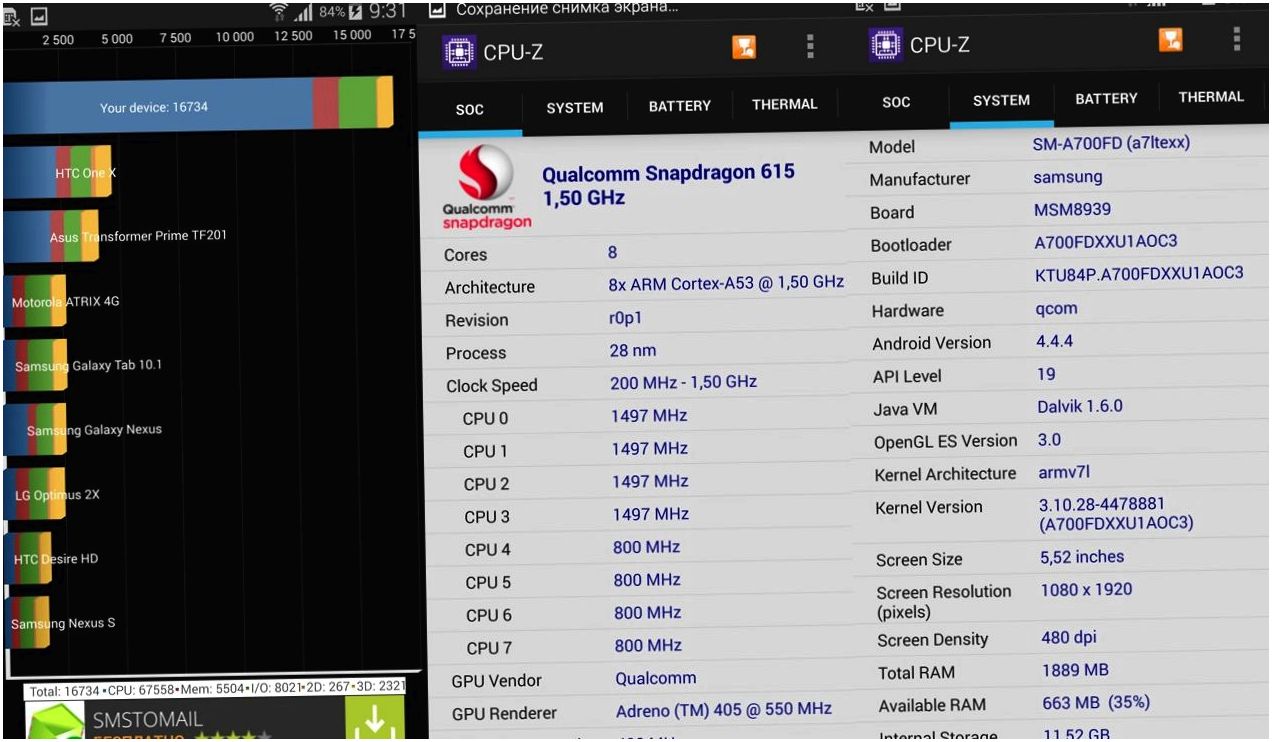Tap Hardware value 'qcom'
The width and height of the screenshot is (1272, 742).
1057,309
